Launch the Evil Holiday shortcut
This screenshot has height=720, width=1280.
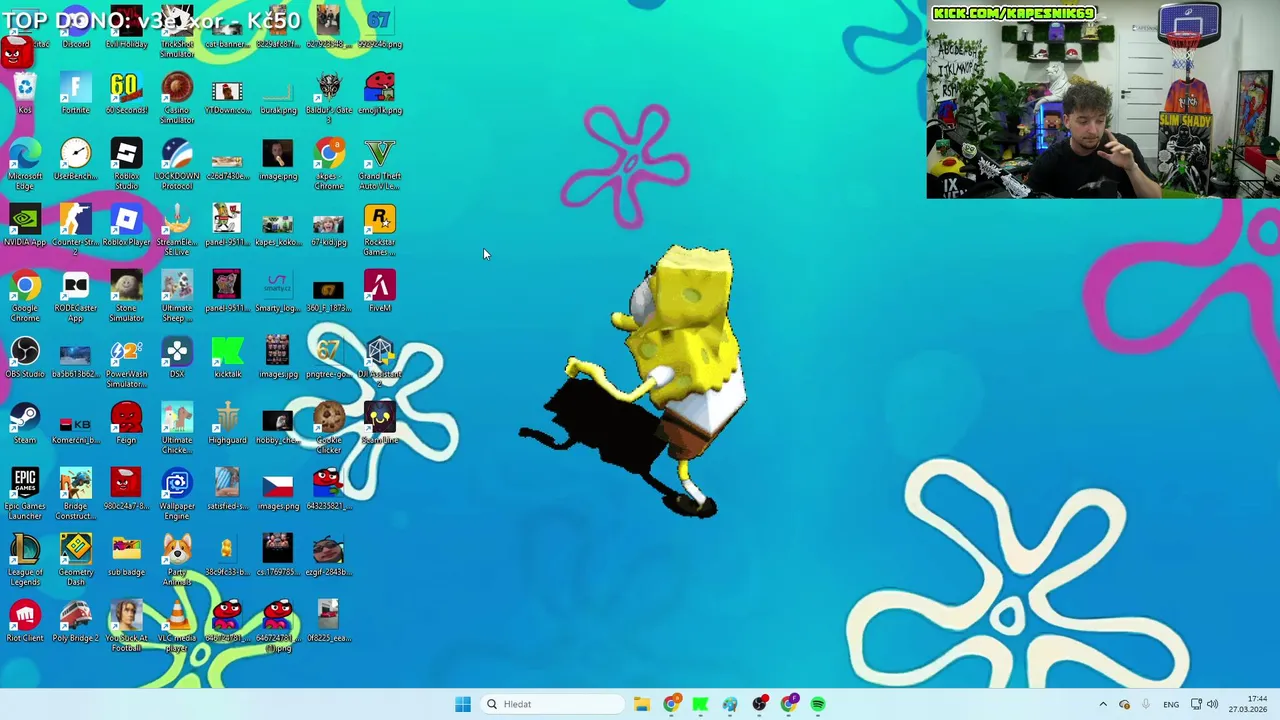126,28
